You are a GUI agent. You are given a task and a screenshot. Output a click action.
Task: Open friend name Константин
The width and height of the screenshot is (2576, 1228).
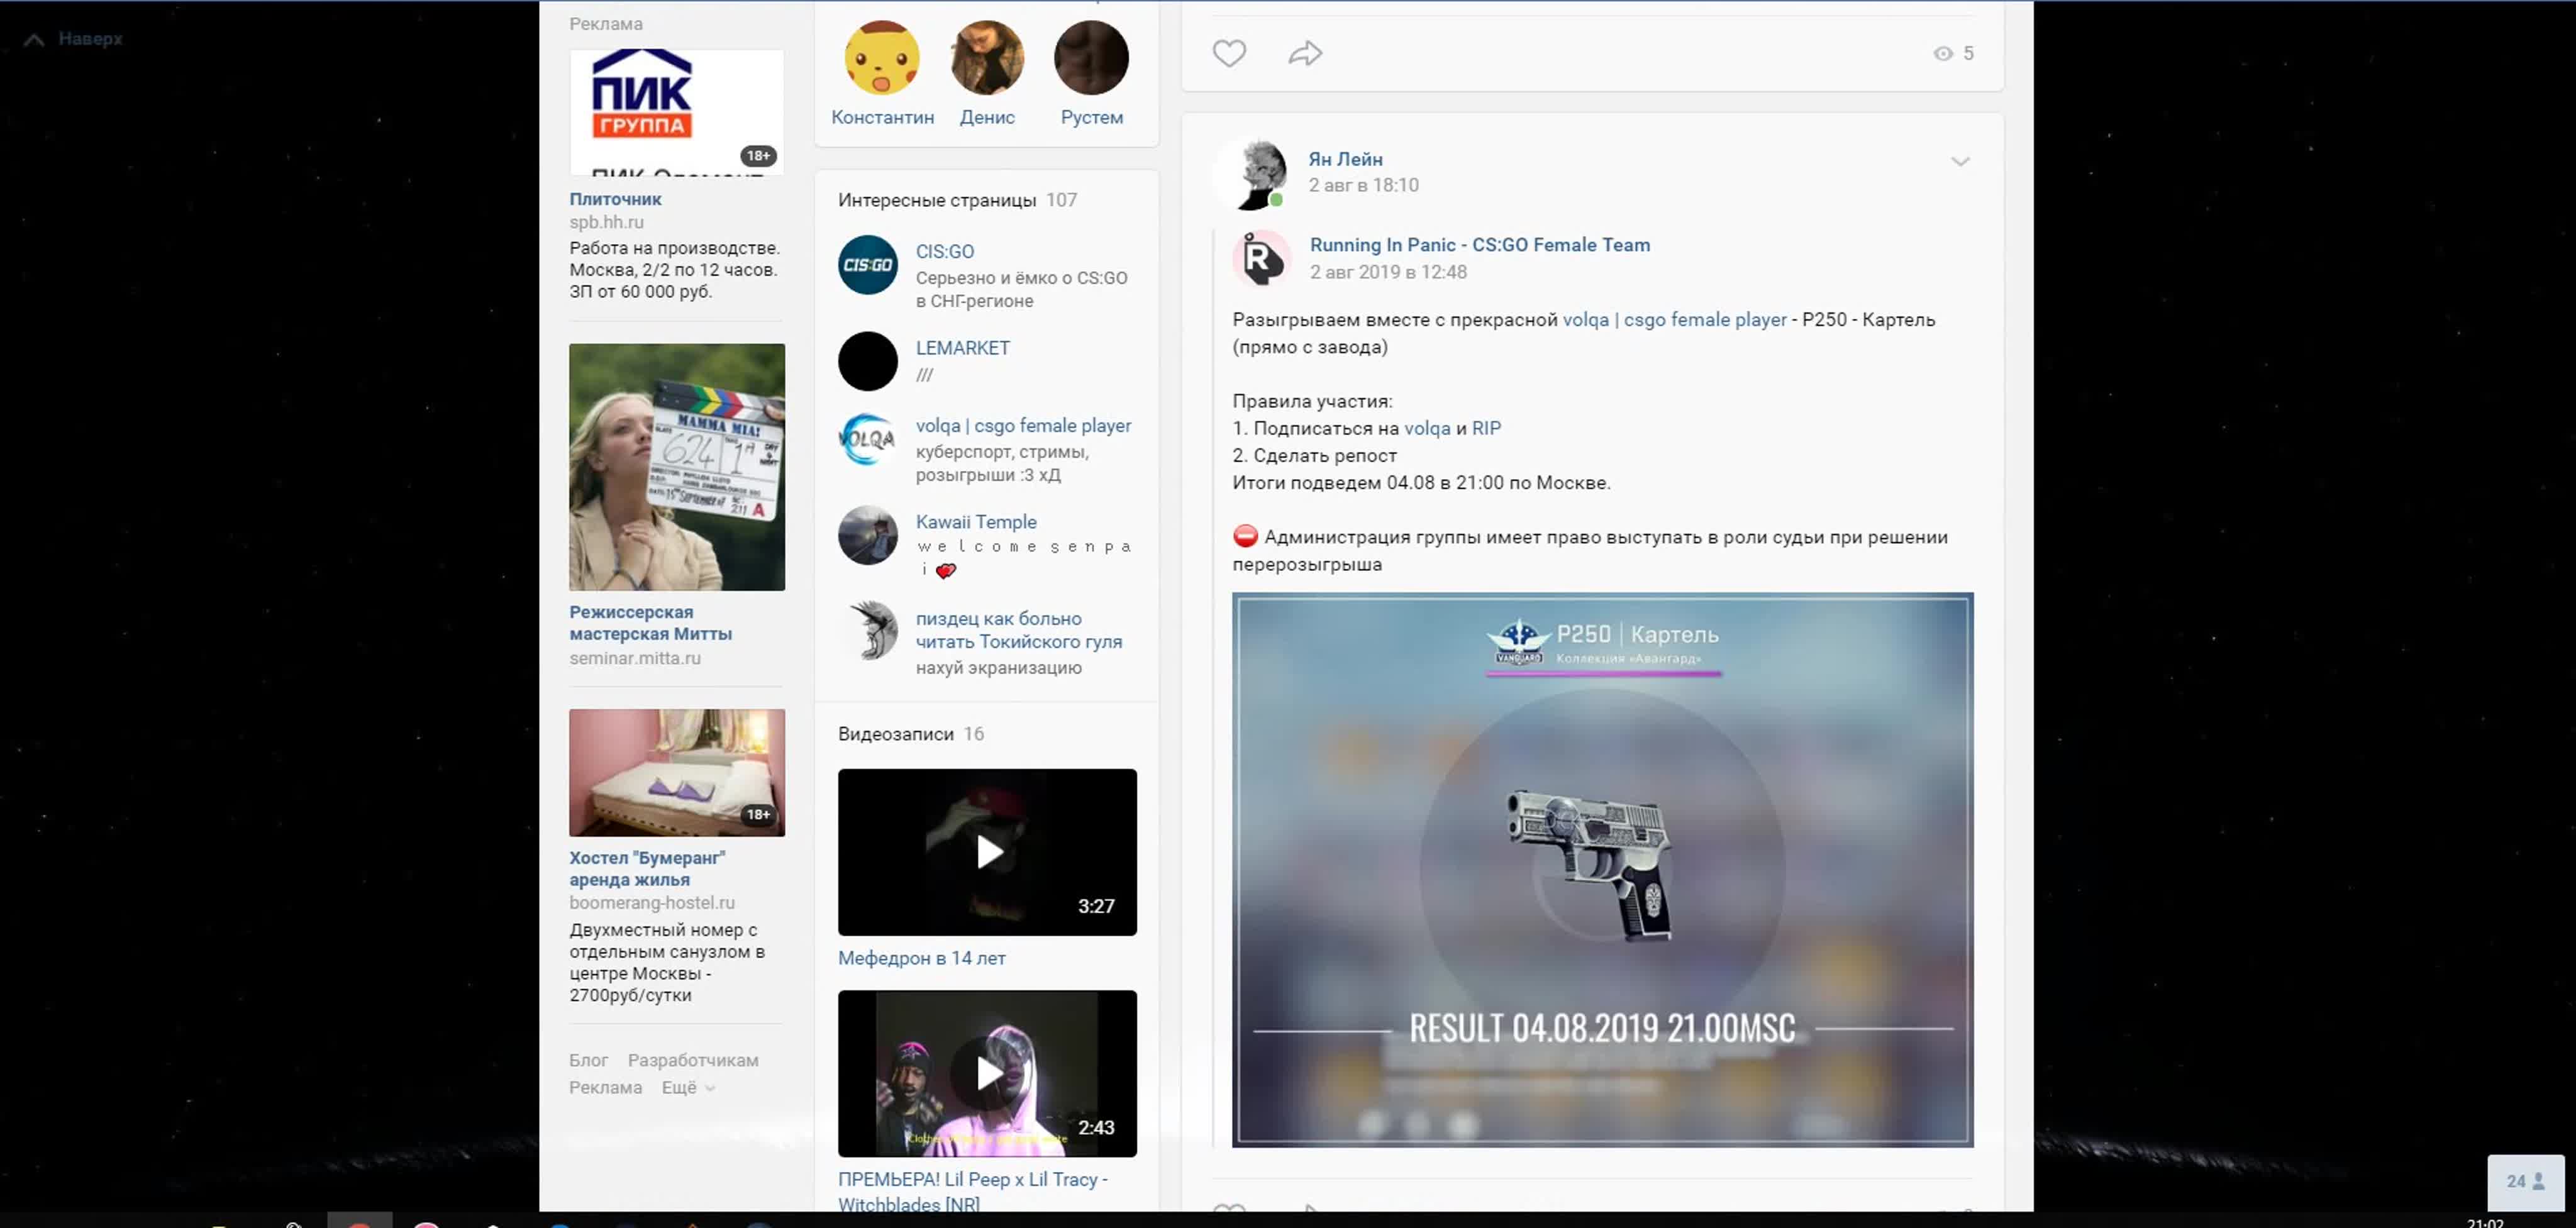point(882,117)
